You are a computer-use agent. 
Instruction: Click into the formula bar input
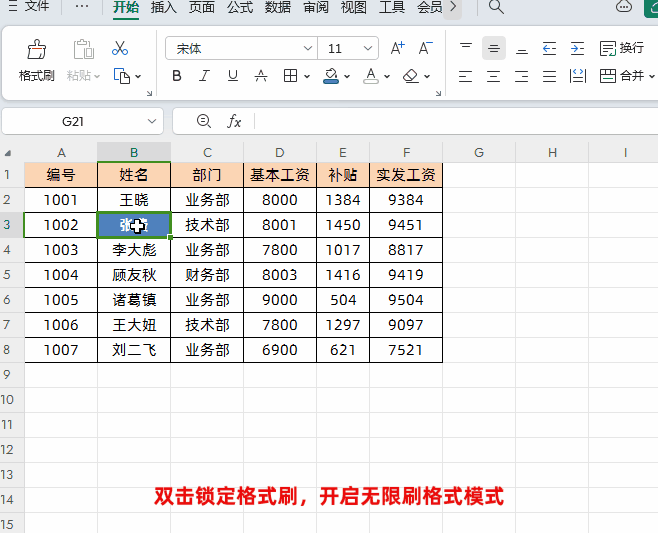pos(457,121)
